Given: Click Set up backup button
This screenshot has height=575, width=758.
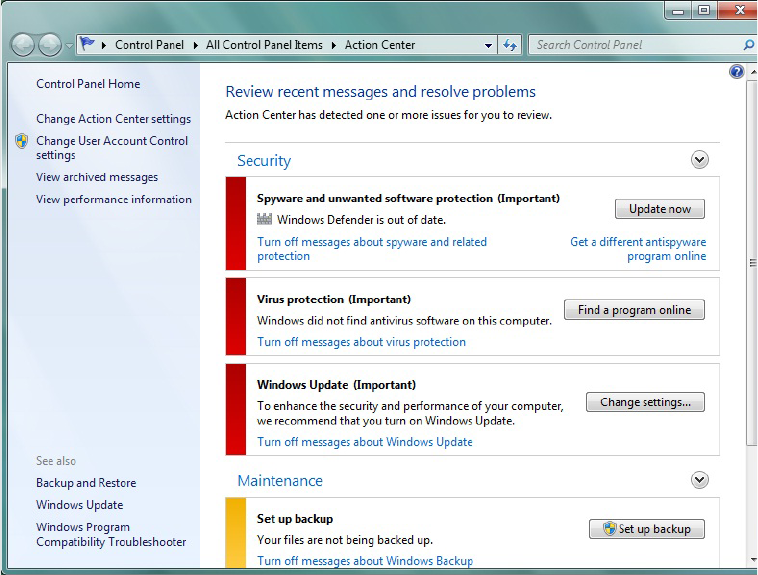Looking at the screenshot, I should coord(647,529).
